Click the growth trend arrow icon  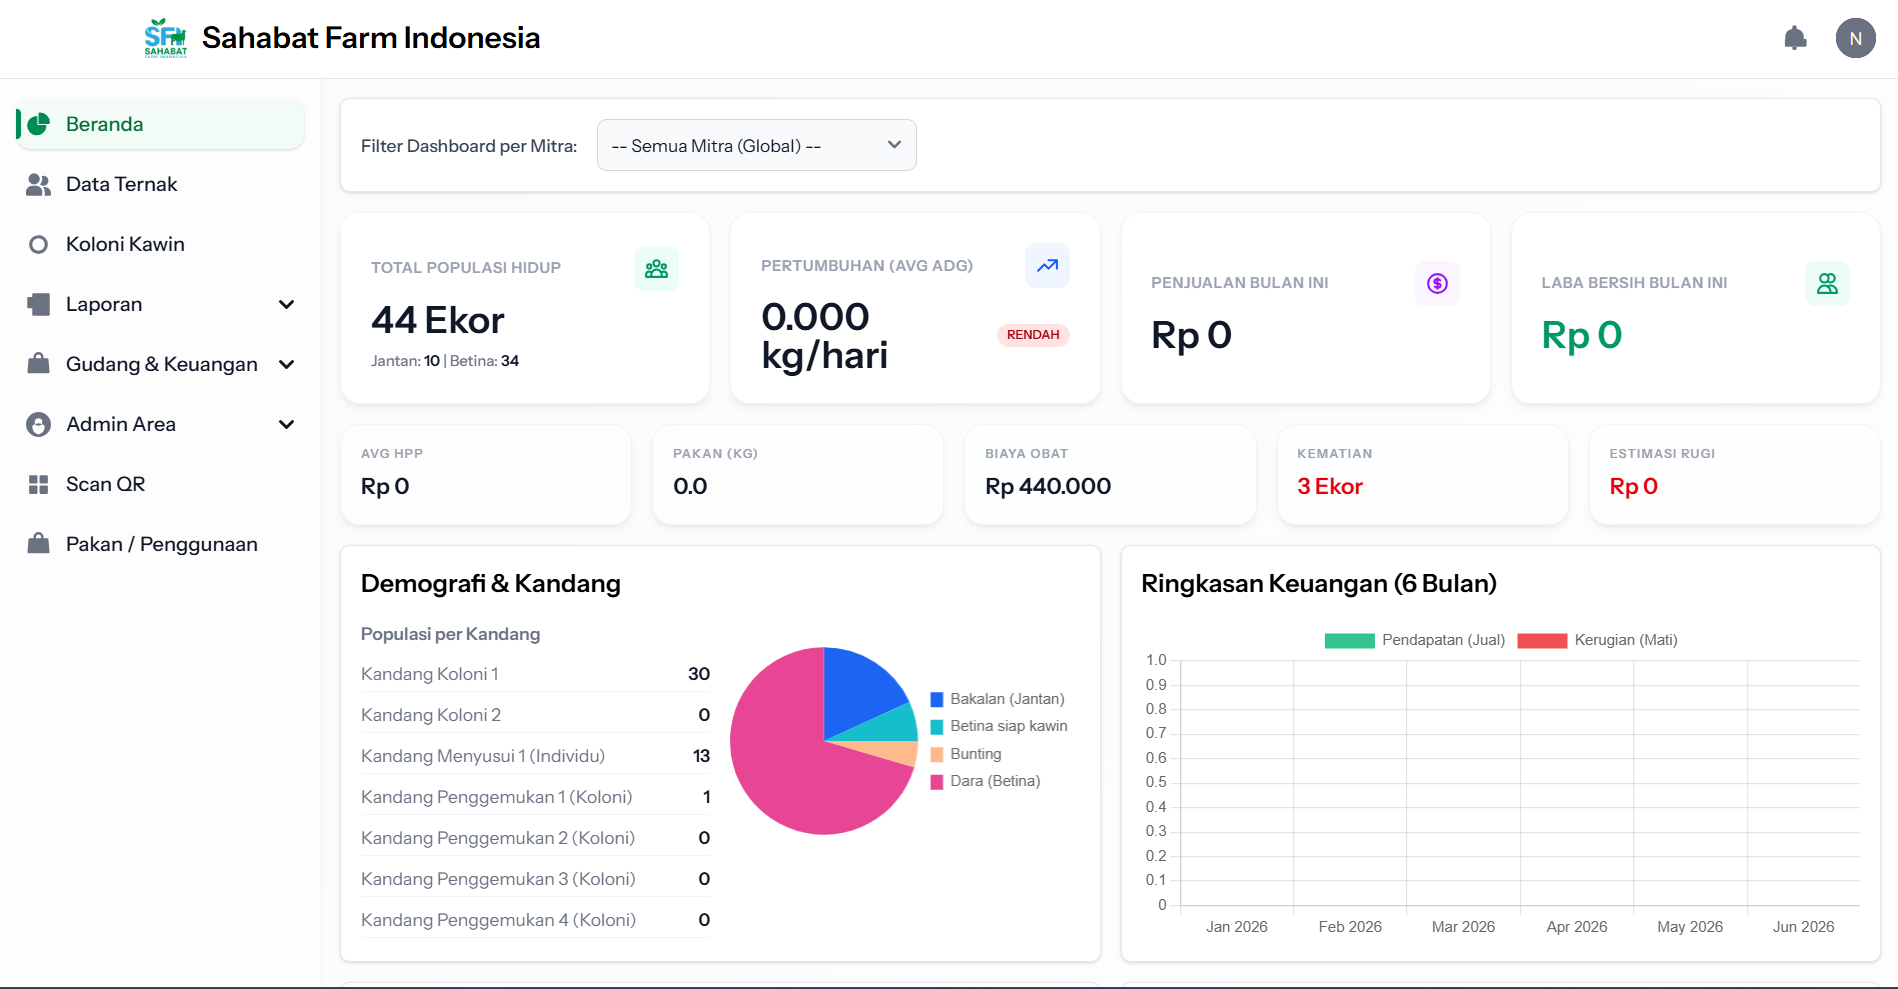(x=1047, y=266)
